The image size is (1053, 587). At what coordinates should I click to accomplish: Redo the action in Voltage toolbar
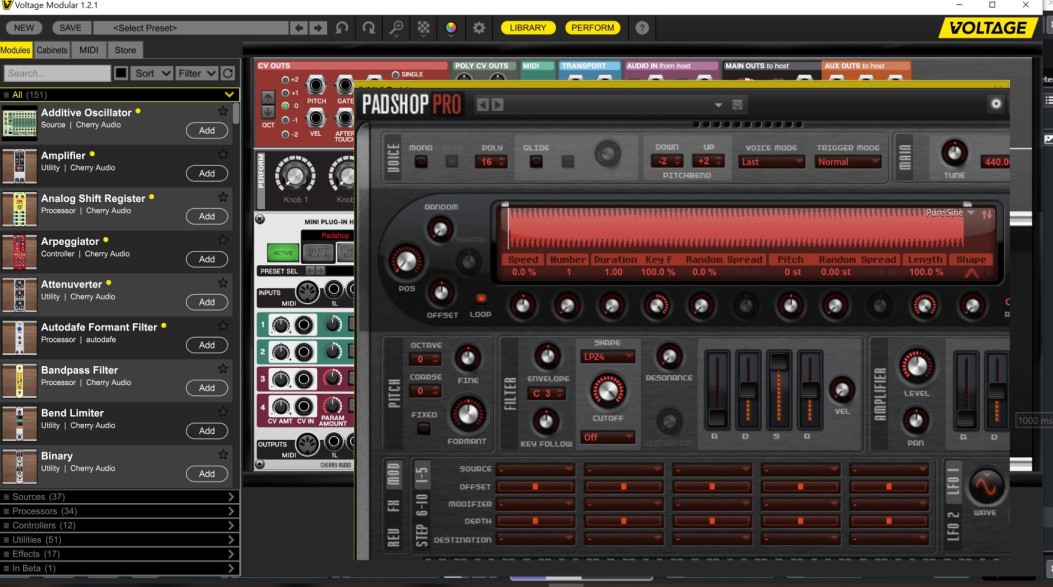[369, 28]
